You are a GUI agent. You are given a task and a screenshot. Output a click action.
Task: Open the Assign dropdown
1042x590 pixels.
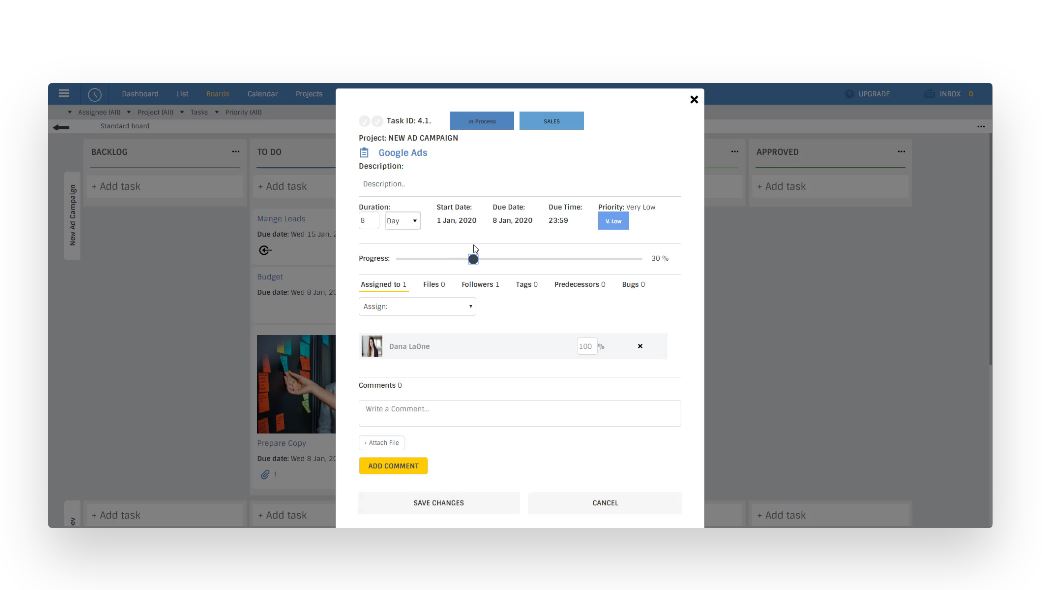(x=417, y=306)
